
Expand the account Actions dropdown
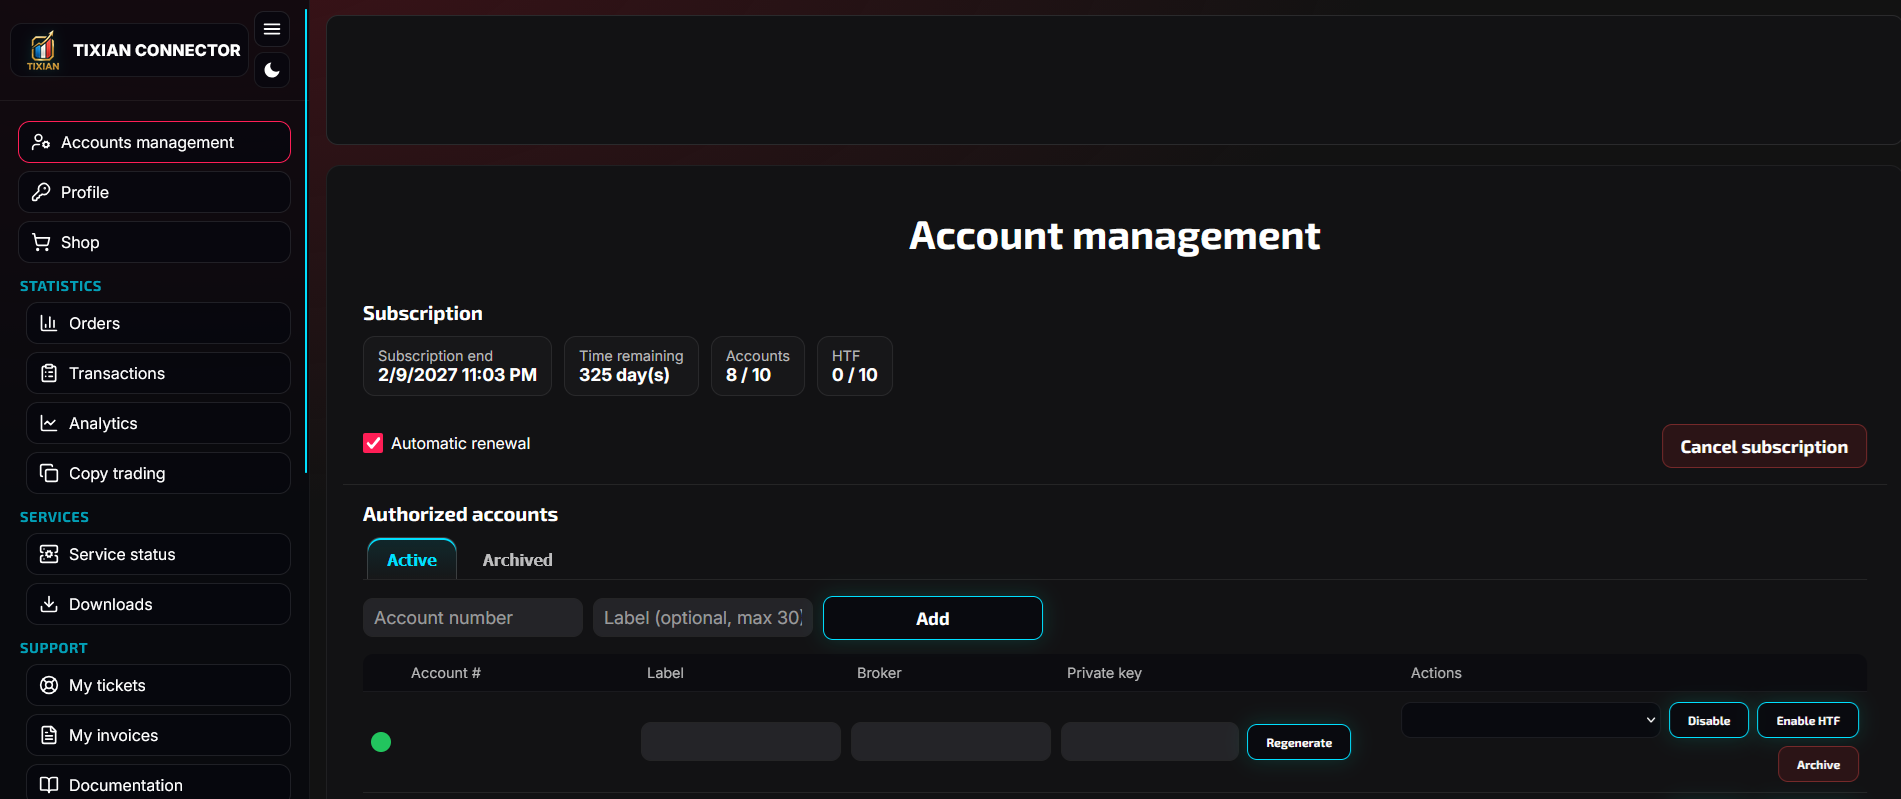point(1530,720)
